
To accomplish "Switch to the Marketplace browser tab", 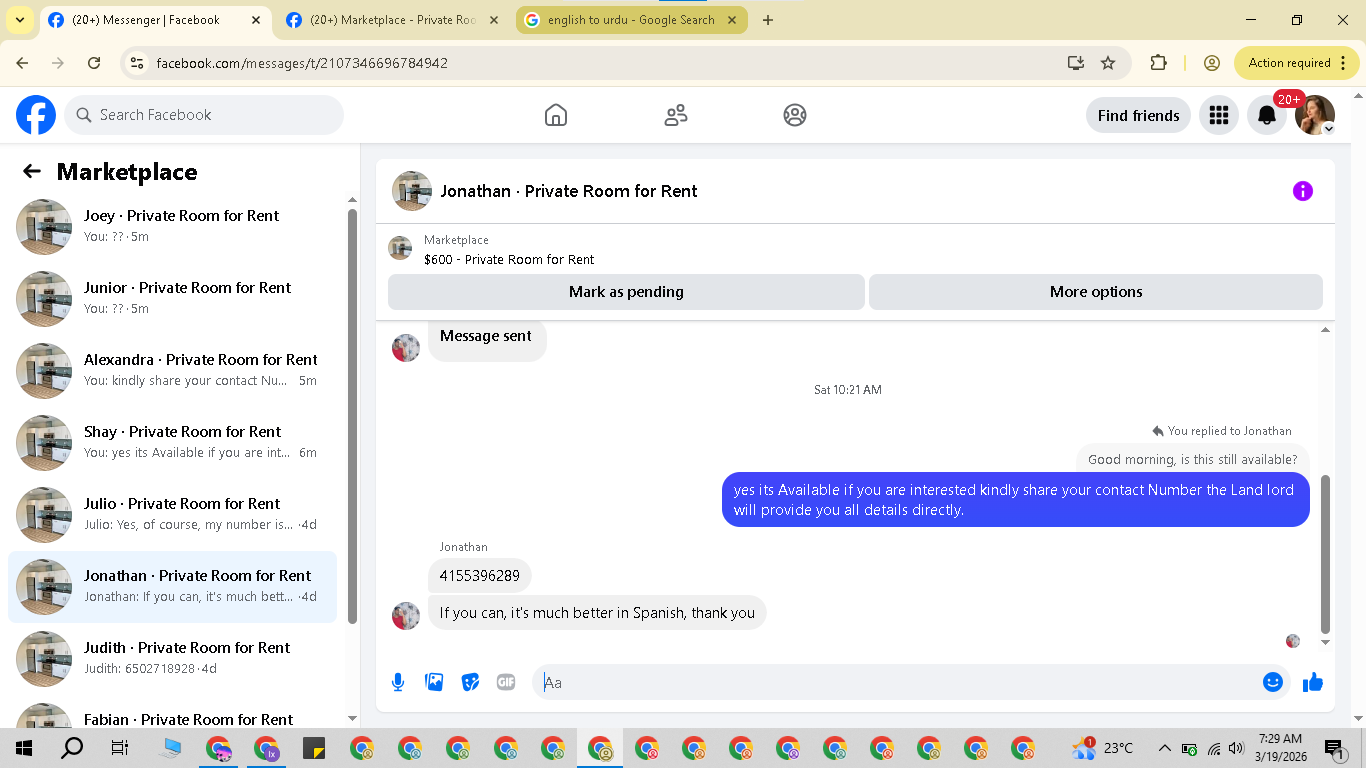I will (x=393, y=20).
